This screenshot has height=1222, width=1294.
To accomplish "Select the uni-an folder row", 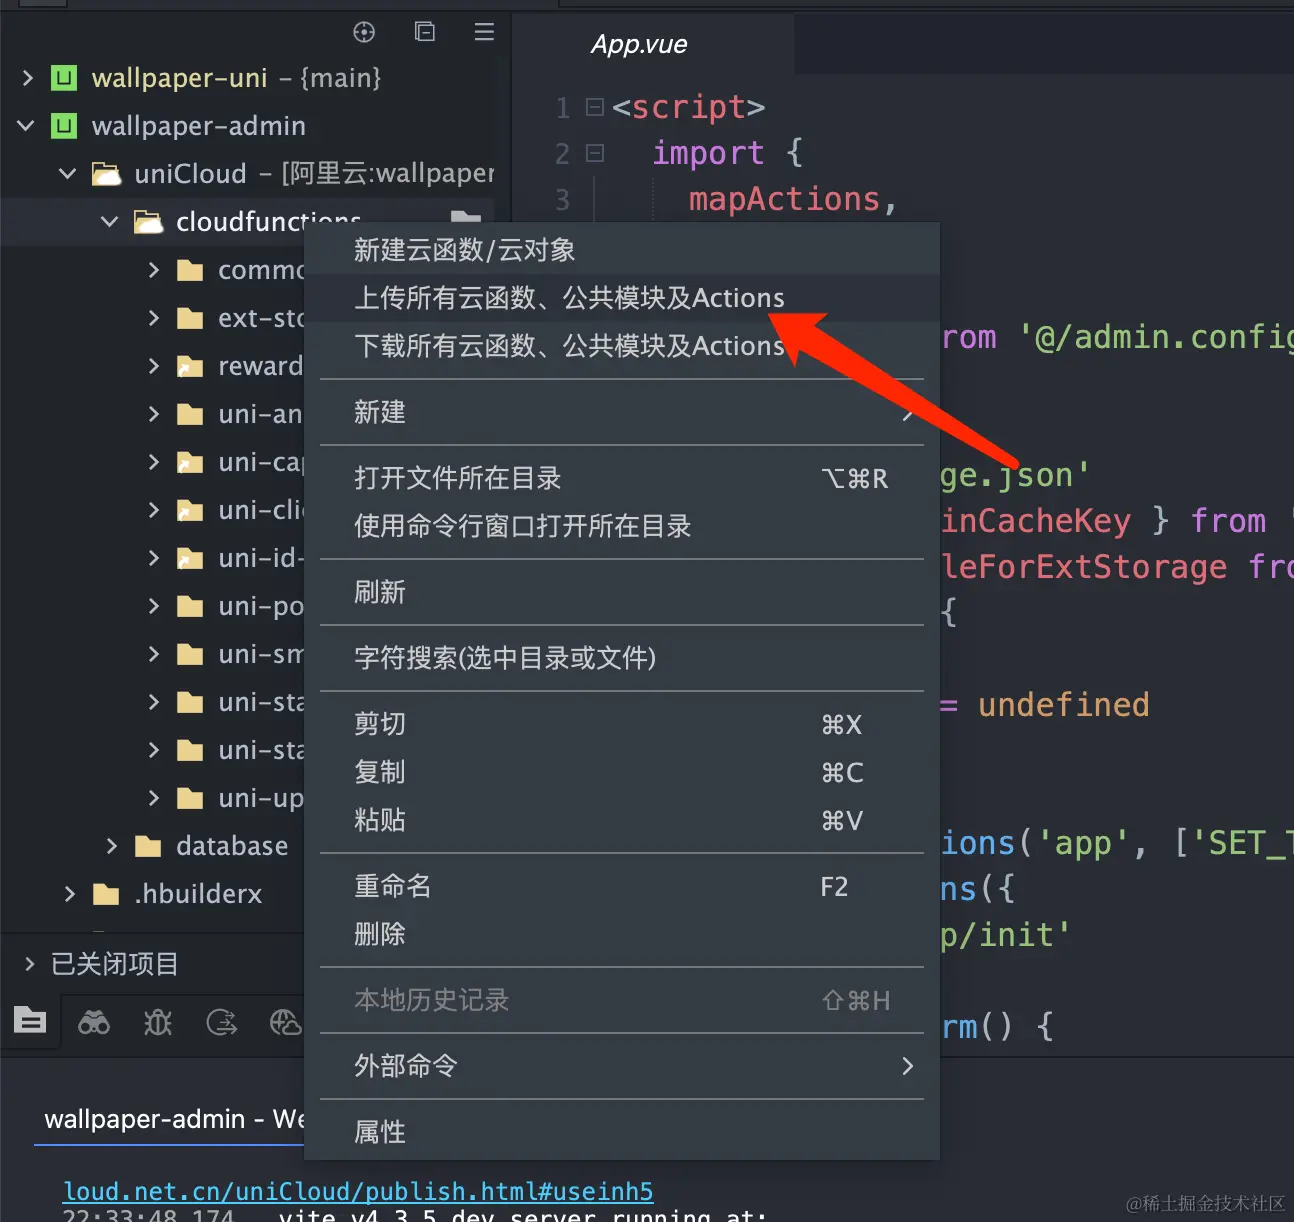I will [x=152, y=414].
